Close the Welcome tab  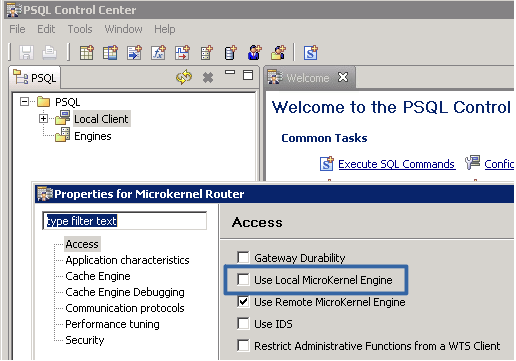343,77
